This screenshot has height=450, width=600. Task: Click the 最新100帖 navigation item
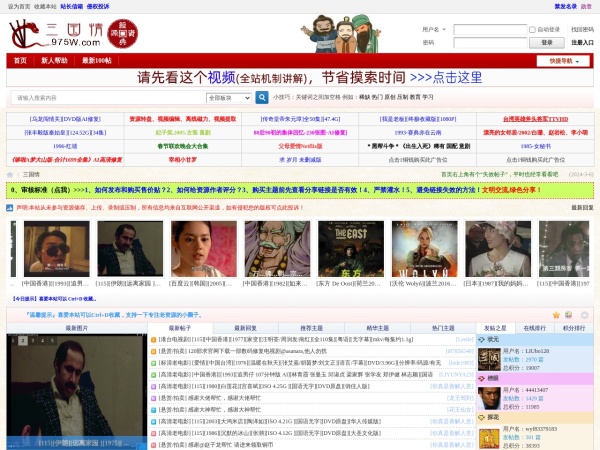95,61
